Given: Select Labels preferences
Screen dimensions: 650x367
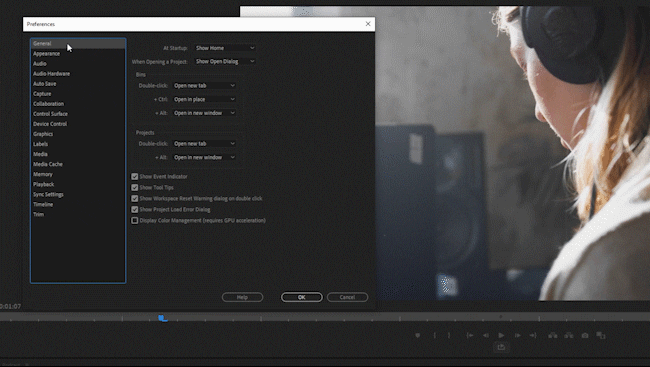Looking at the screenshot, I should tap(78, 144).
